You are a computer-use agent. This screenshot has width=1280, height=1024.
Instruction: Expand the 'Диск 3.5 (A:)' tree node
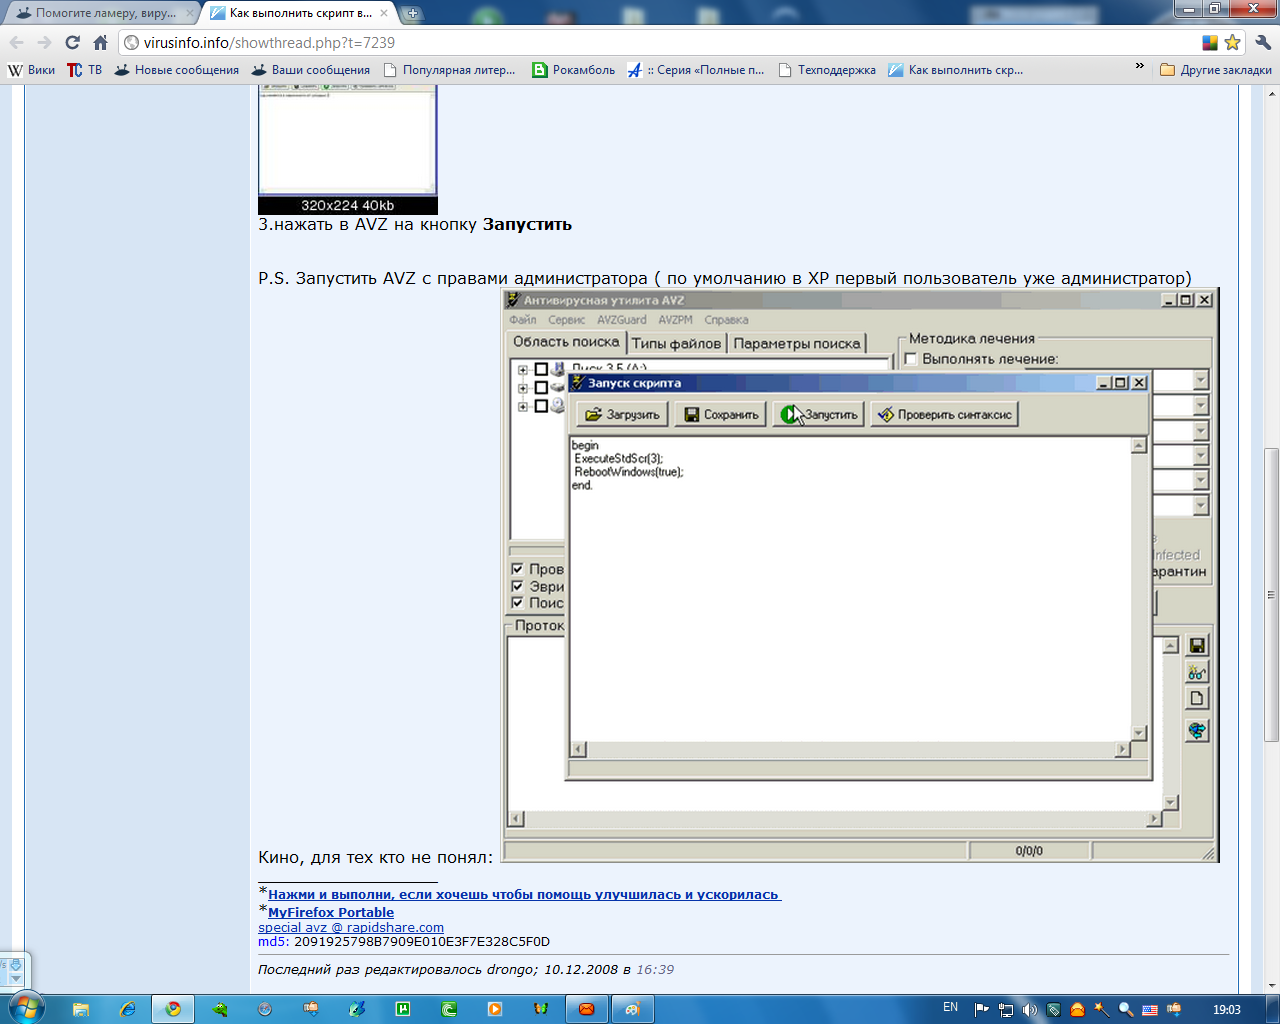point(522,370)
